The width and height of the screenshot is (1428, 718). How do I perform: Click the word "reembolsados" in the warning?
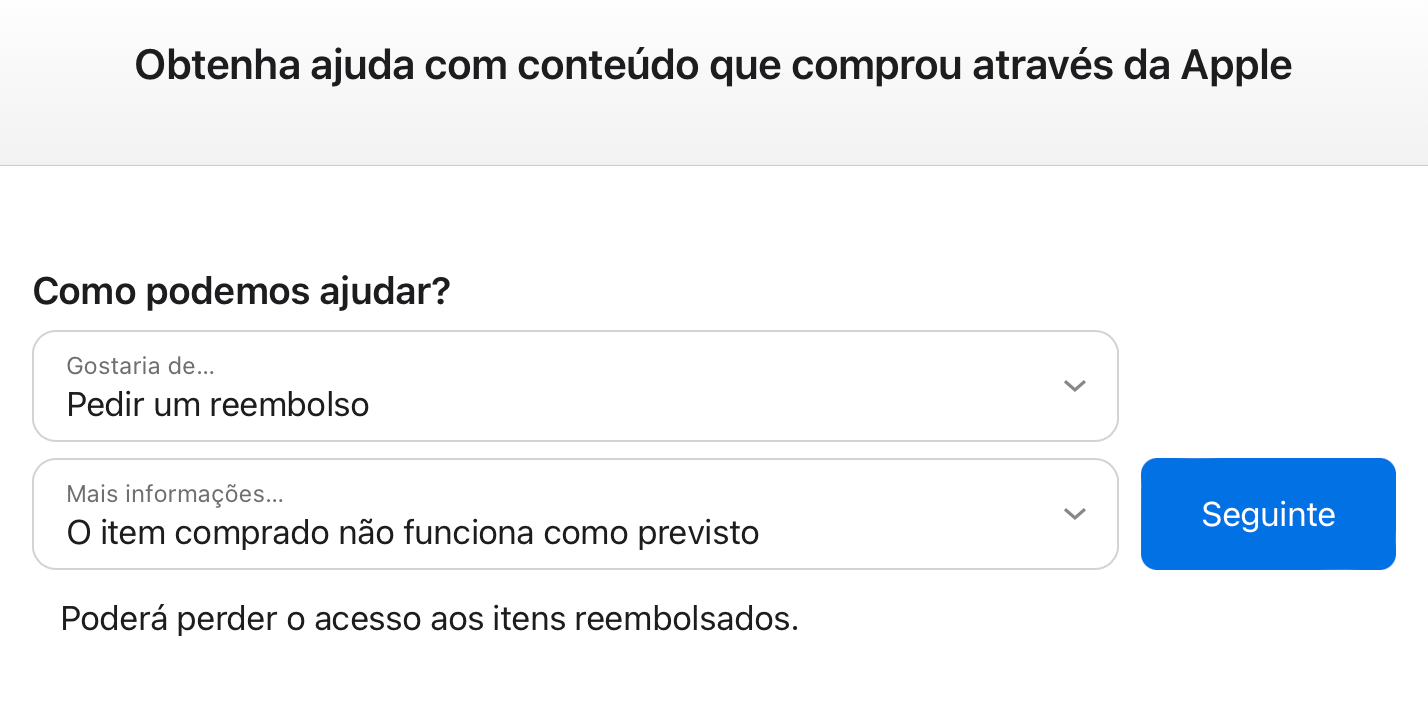coord(687,619)
